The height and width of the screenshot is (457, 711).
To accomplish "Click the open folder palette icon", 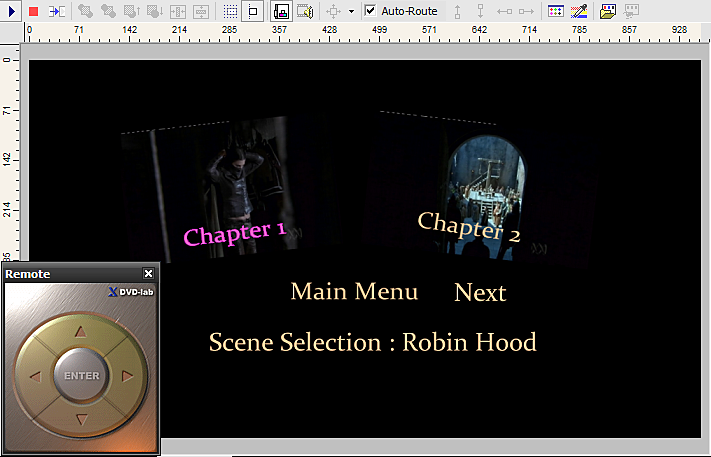I will [608, 11].
